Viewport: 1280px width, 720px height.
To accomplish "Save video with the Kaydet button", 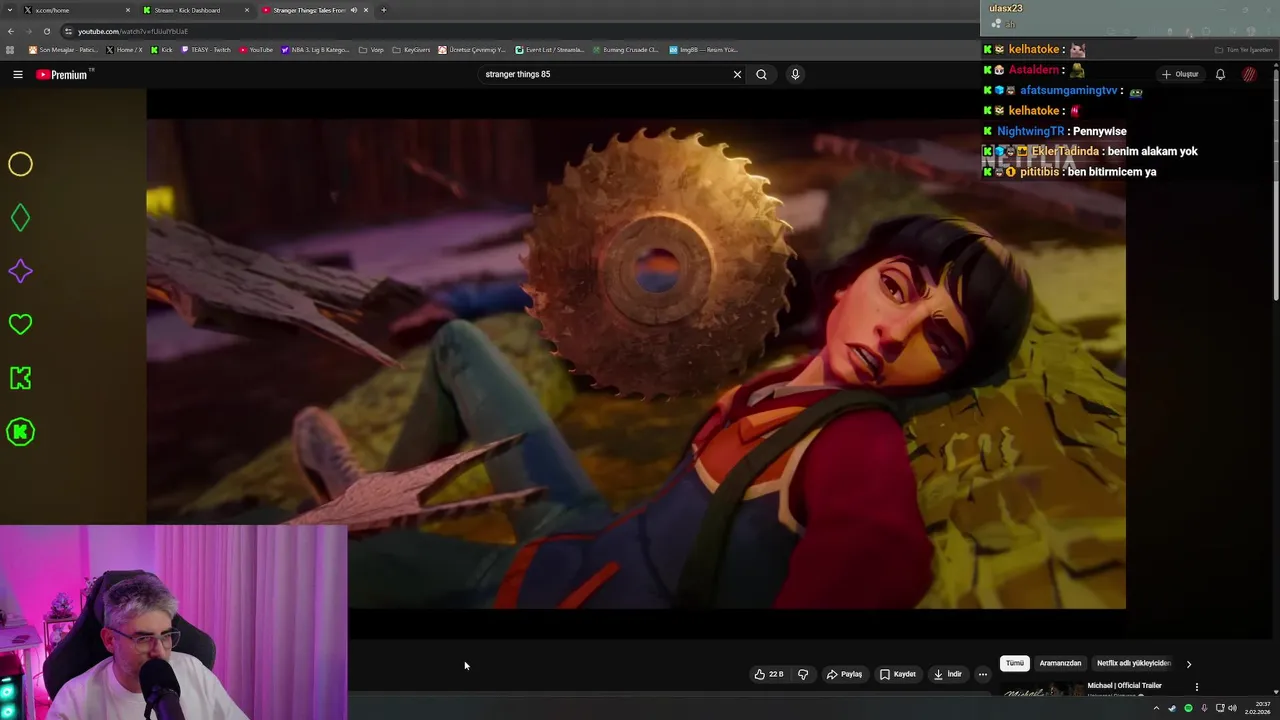I will (898, 674).
